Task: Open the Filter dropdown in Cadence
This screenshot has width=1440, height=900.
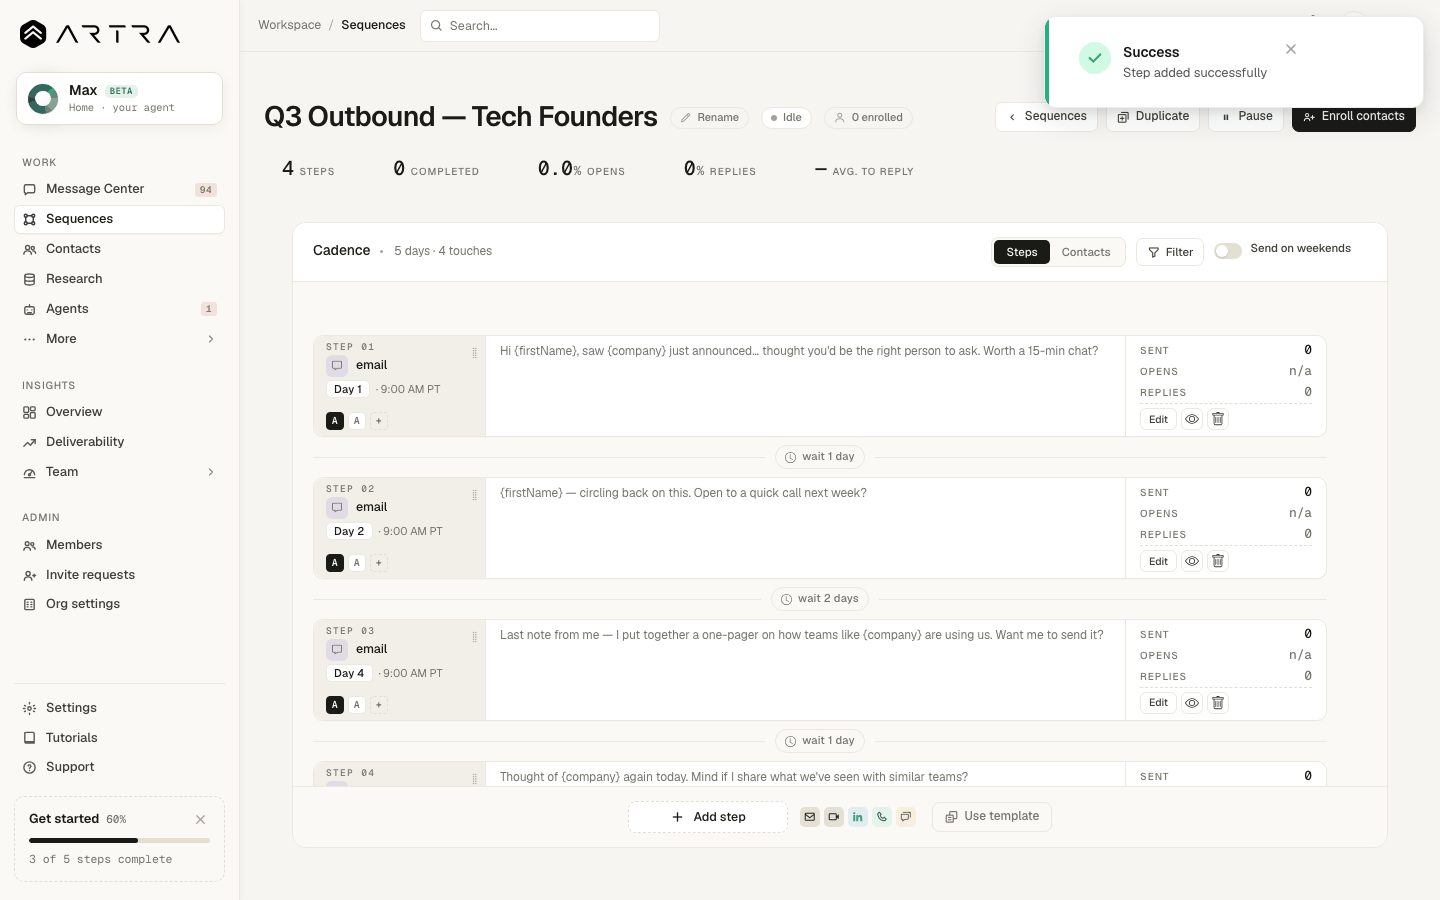Action: click(x=1170, y=252)
